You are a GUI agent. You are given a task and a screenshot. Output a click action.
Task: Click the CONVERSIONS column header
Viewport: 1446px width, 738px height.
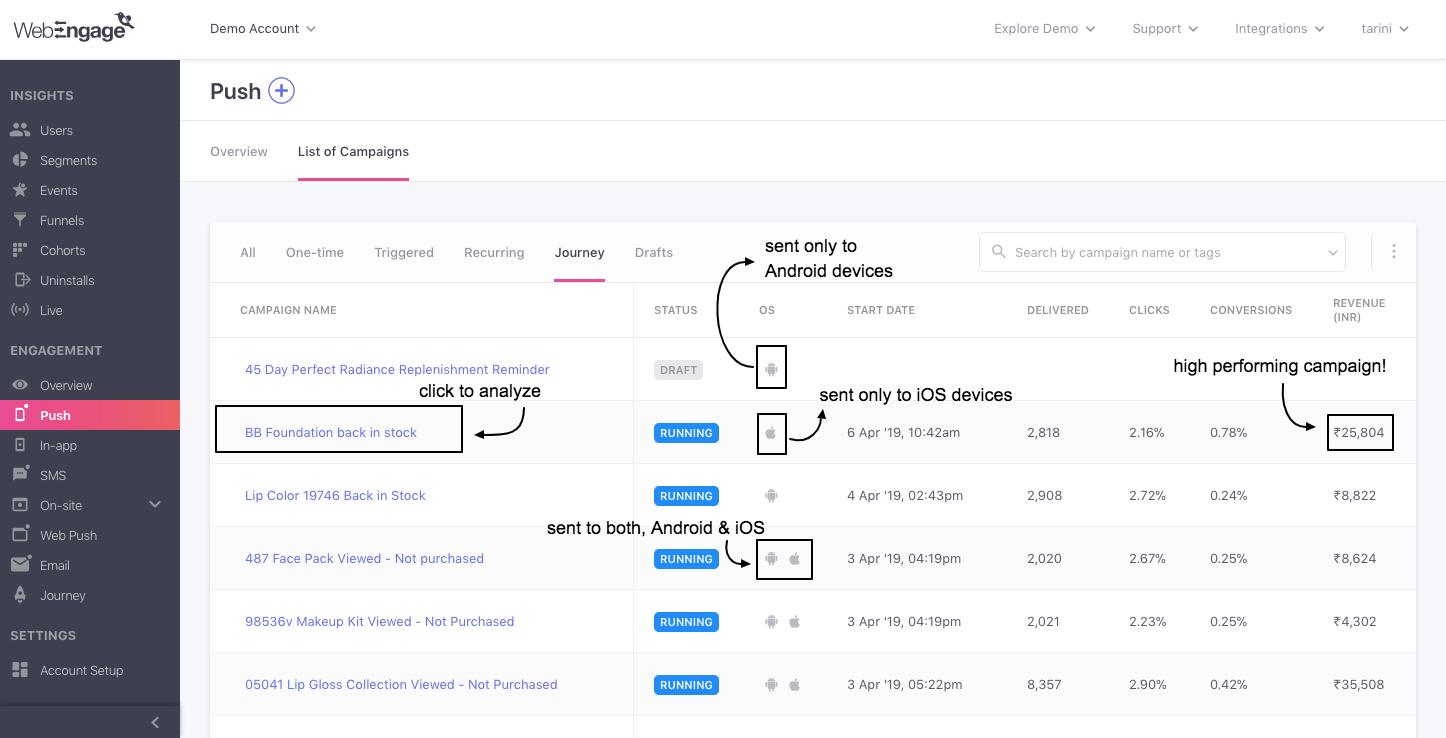coord(1251,310)
